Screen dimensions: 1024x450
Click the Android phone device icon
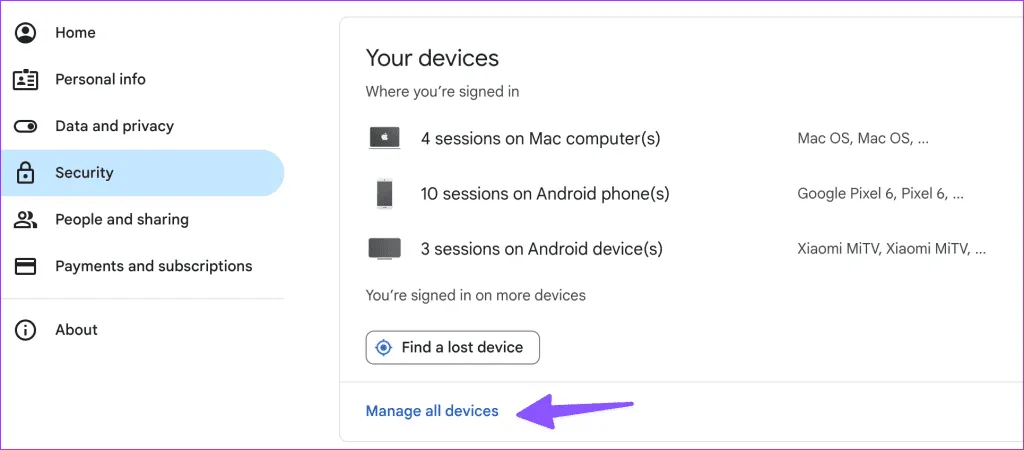(x=384, y=194)
